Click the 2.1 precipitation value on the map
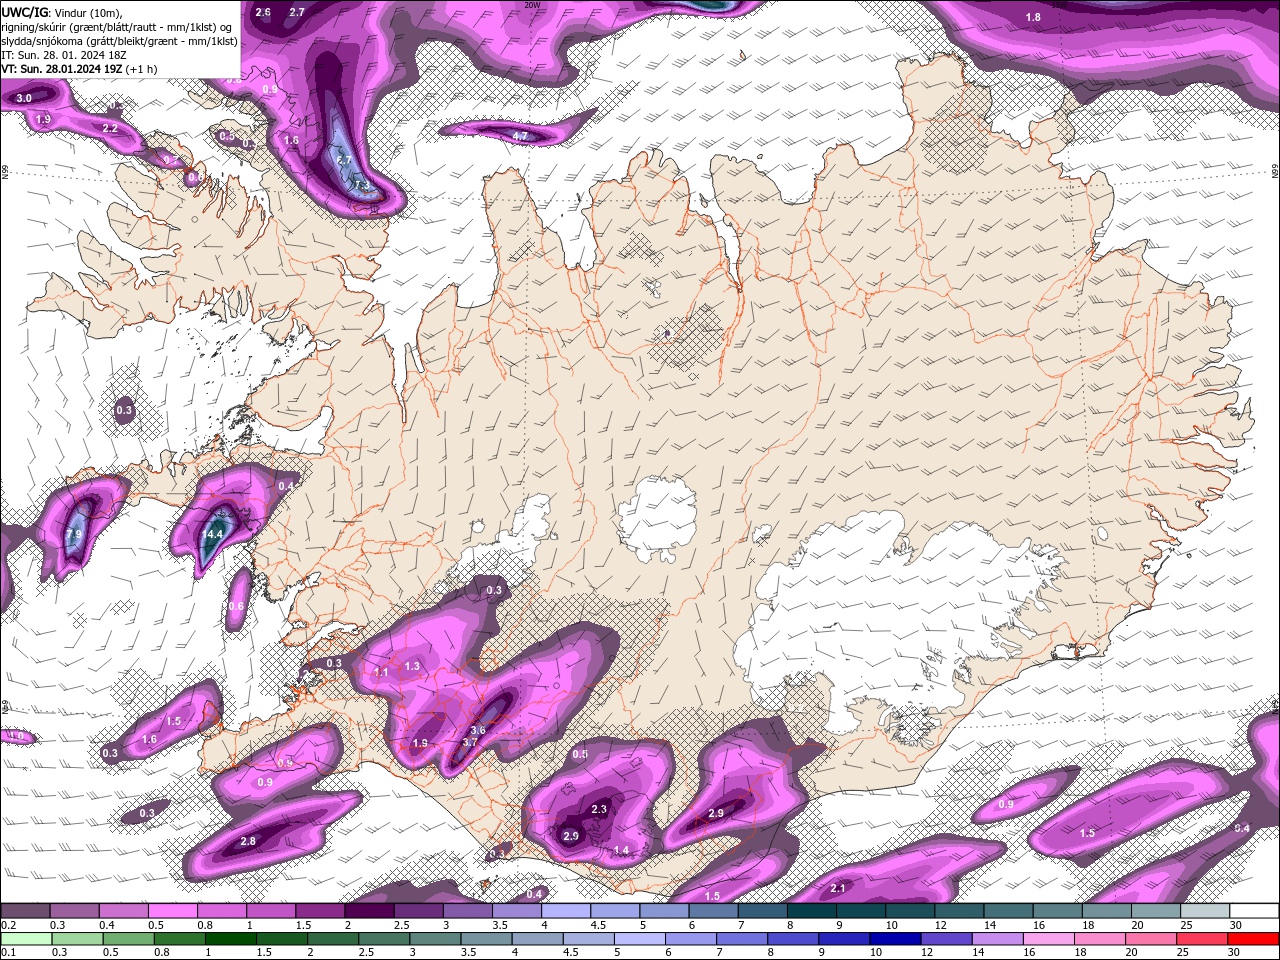1280x960 pixels. pos(838,888)
